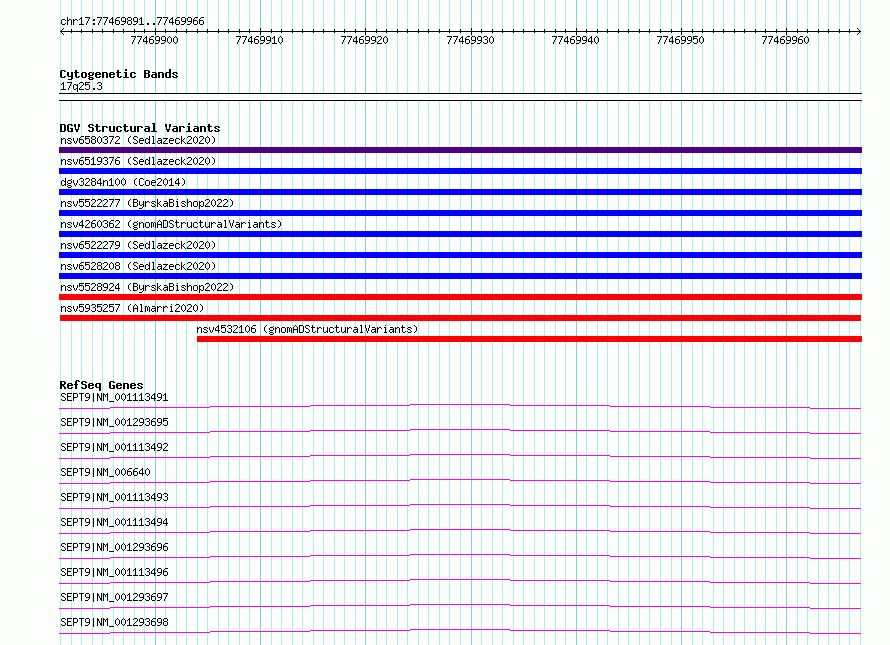Click the Cytogenetic Bands track title
The height and width of the screenshot is (645, 890).
(119, 74)
